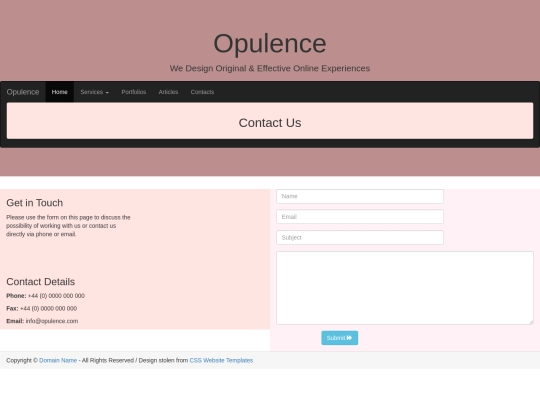Click the Fax number line
Image resolution: width=540 pixels, height=405 pixels.
pos(42,309)
